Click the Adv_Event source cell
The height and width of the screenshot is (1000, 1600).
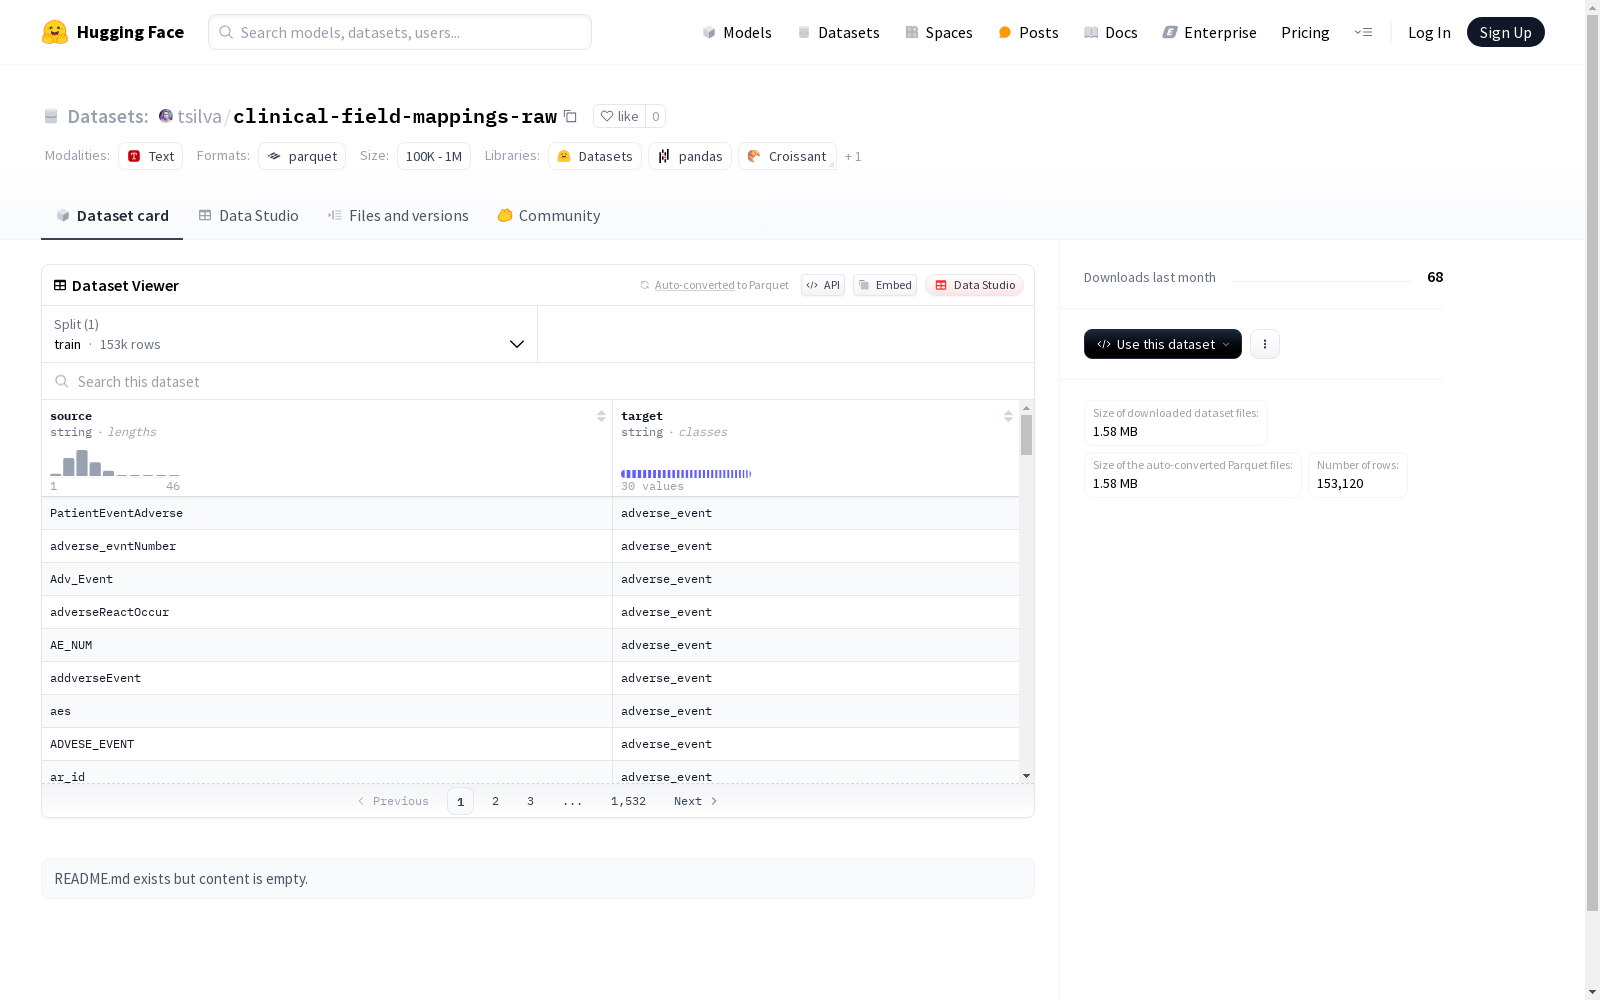pos(327,579)
